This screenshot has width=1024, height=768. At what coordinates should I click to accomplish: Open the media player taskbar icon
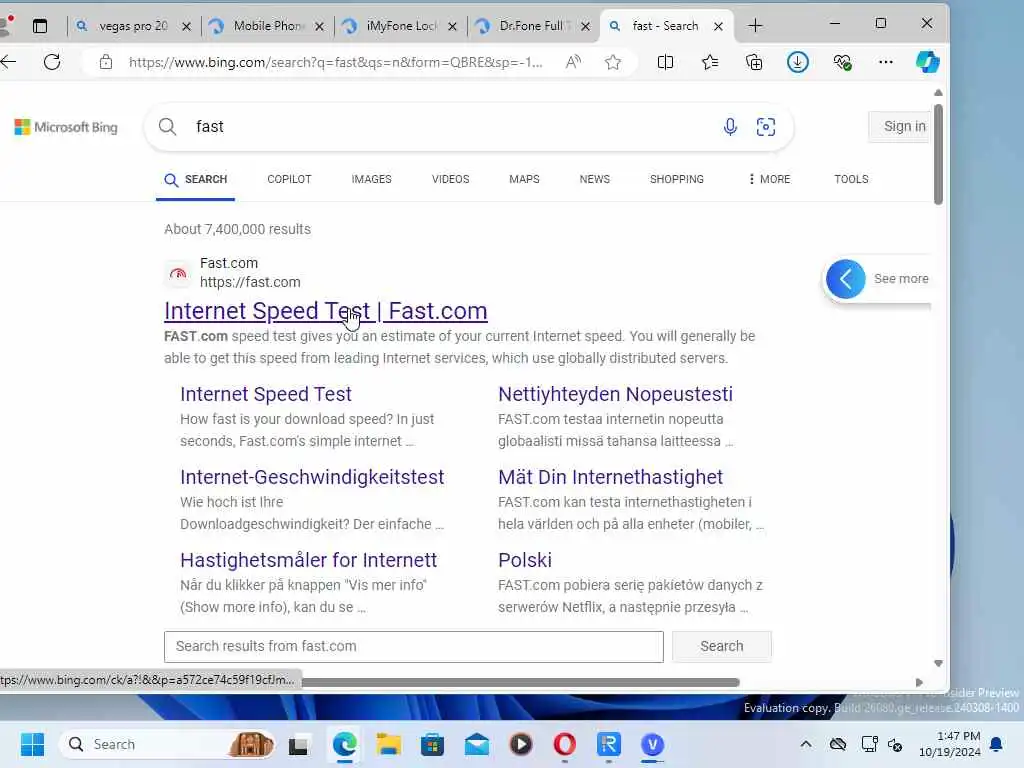pos(520,744)
